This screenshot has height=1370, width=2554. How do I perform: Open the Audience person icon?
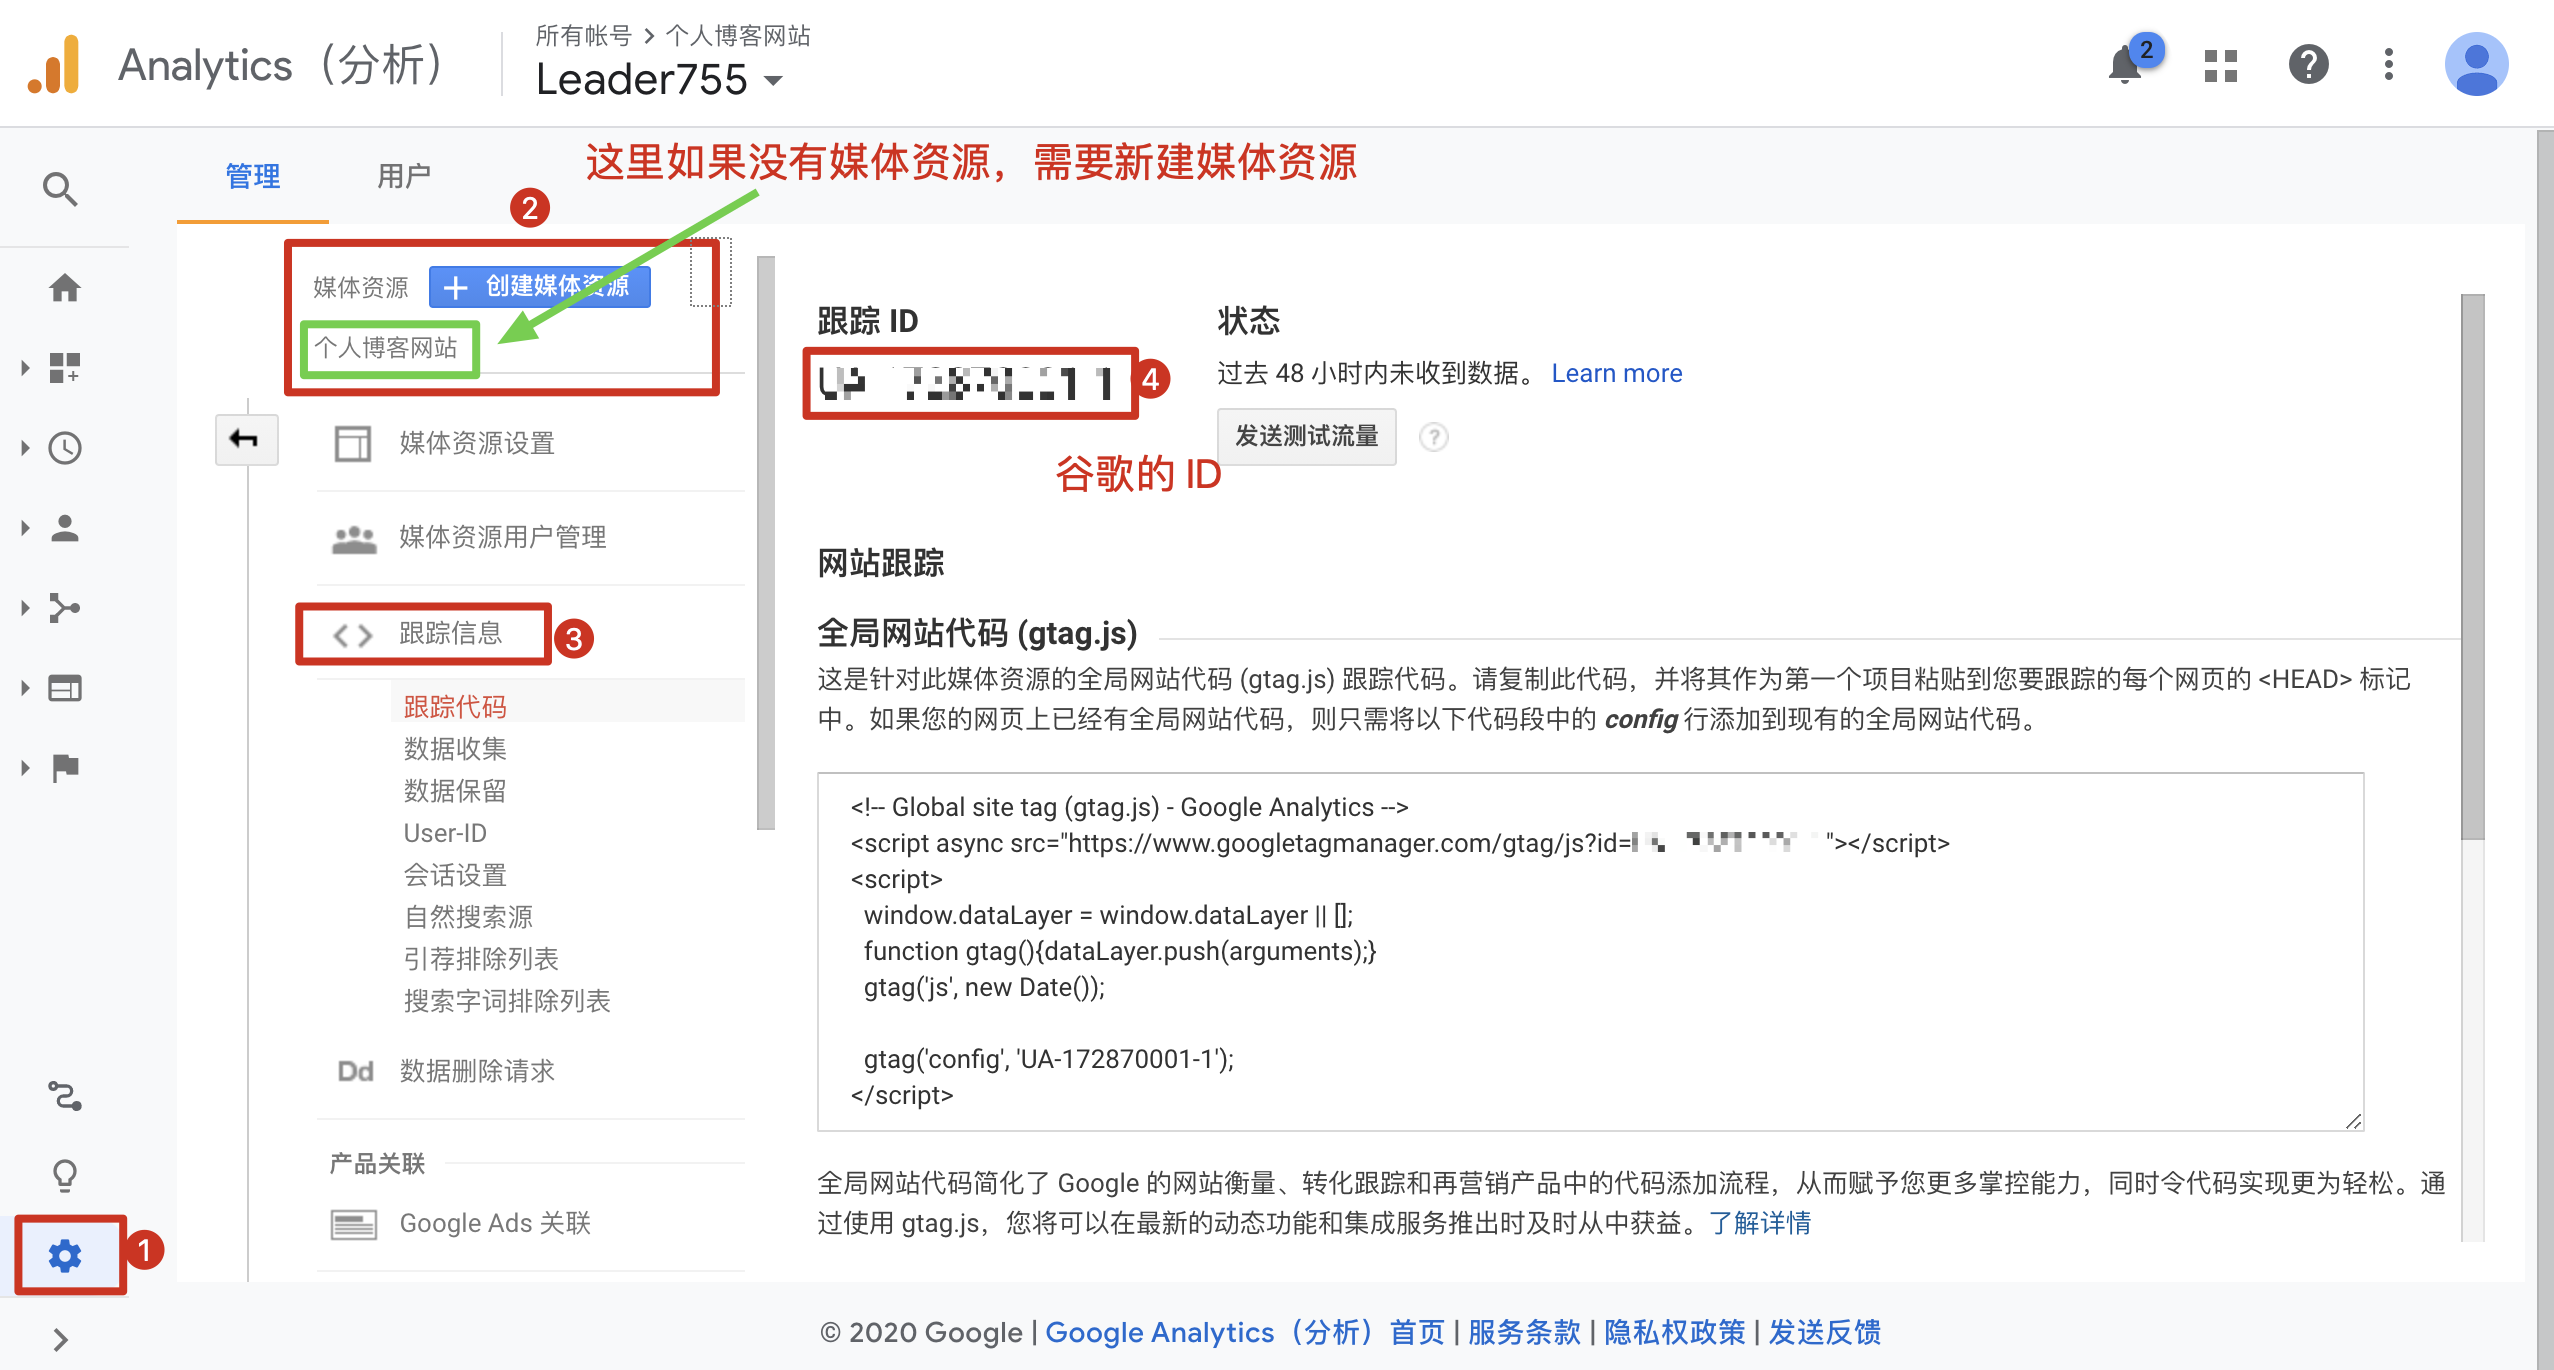pos(65,527)
